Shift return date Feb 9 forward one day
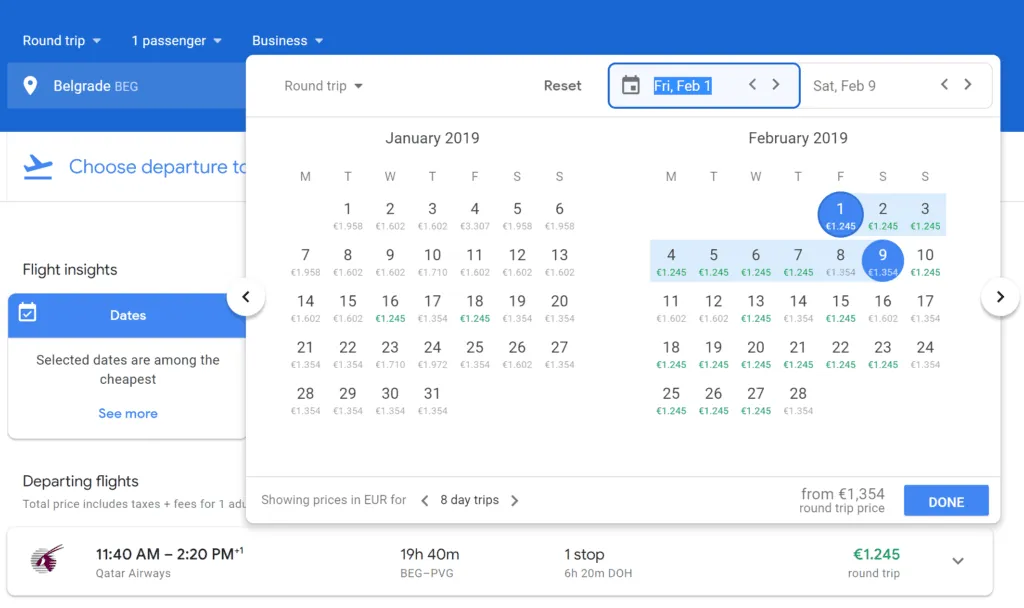1024x608 pixels. pyautogui.click(x=968, y=85)
